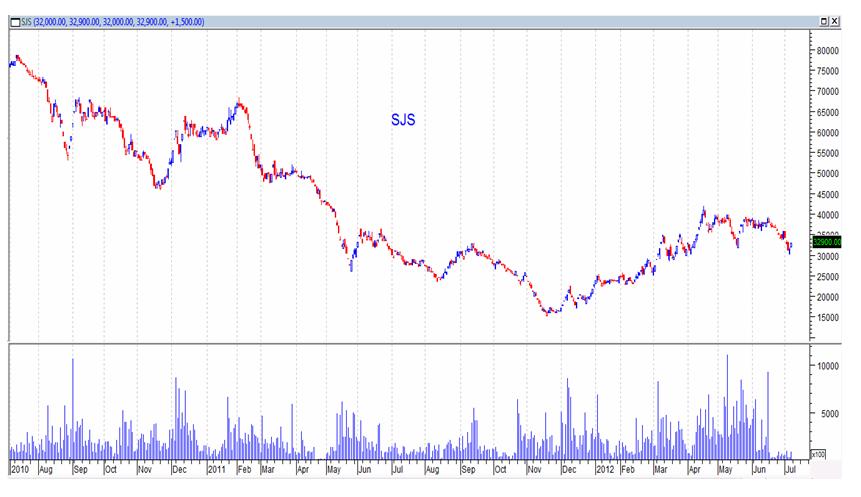Screen dimensions: 861x497
Task: Click the green 32900.00 current price tag
Action: click(x=829, y=241)
